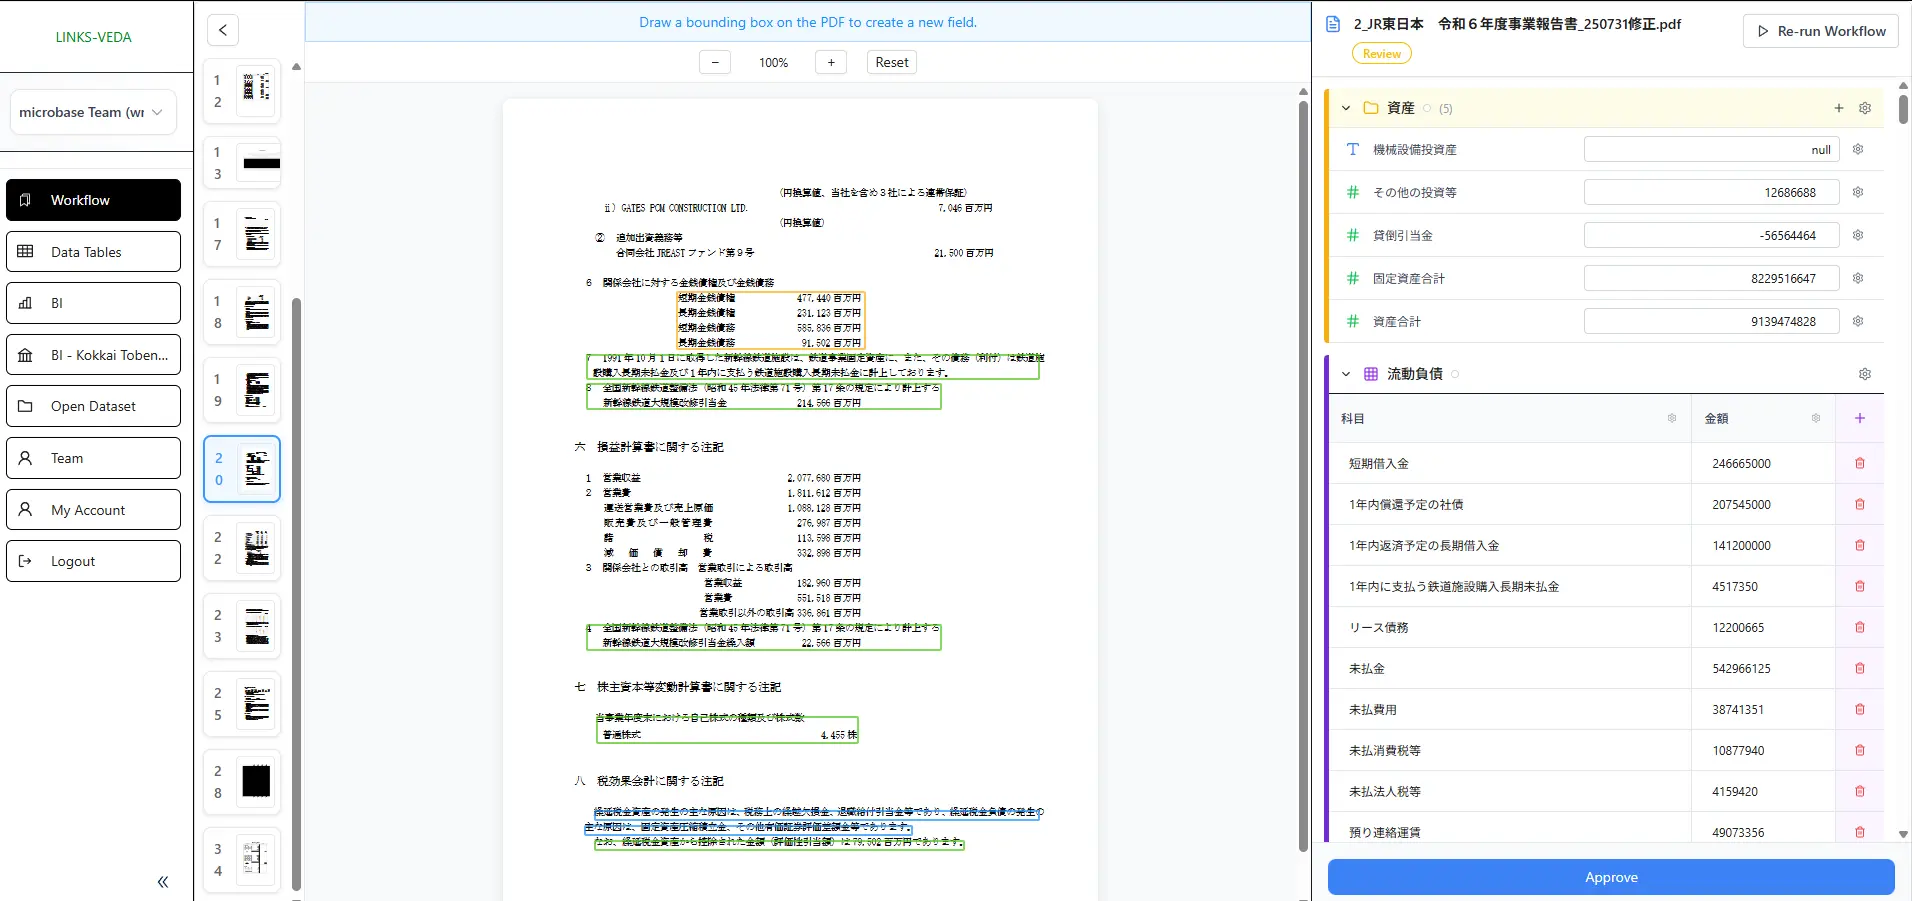Image resolution: width=1912 pixels, height=901 pixels.
Task: Select page thumbnail numbered 2 8
Action: (242, 782)
